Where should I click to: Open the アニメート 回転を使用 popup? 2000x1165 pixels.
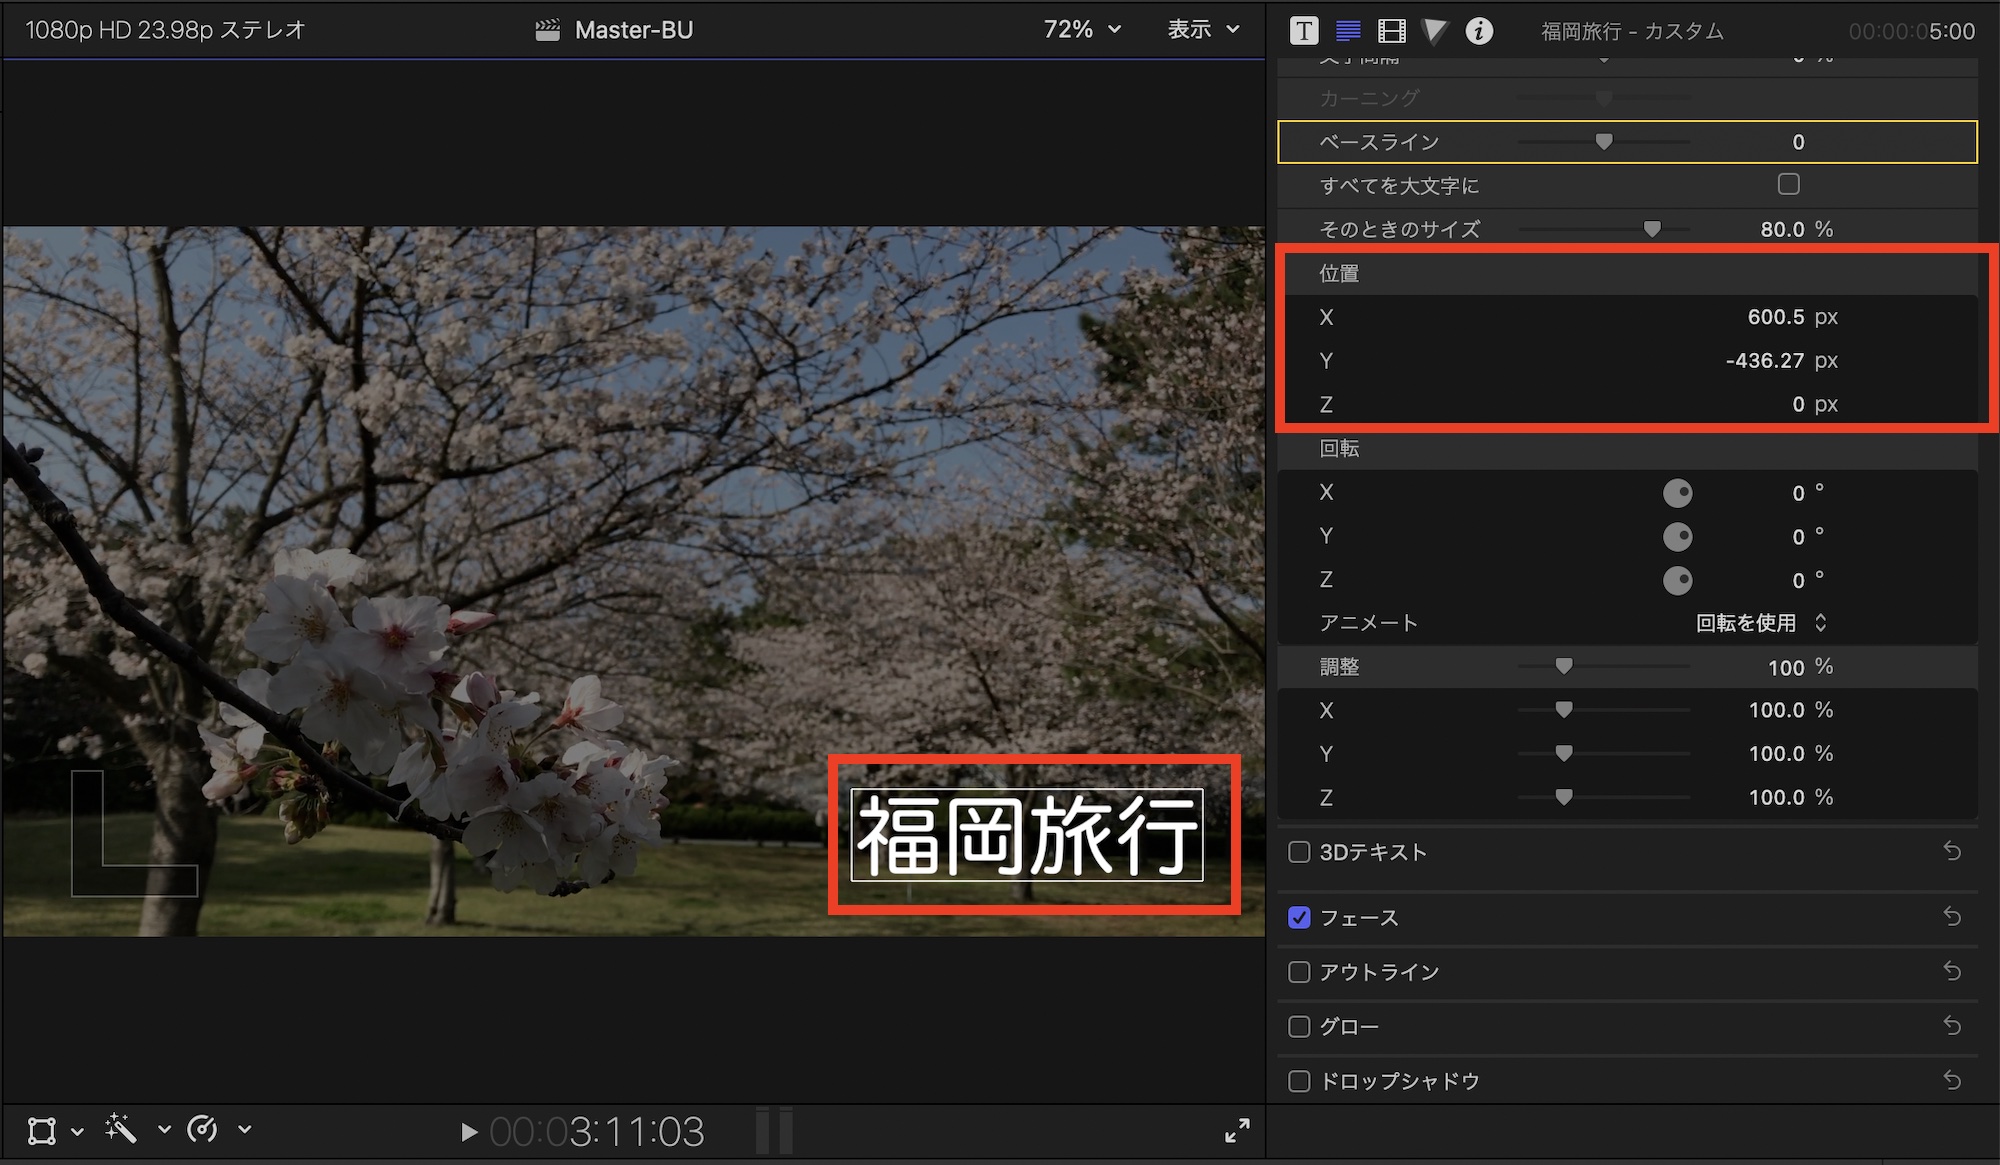coord(1762,623)
